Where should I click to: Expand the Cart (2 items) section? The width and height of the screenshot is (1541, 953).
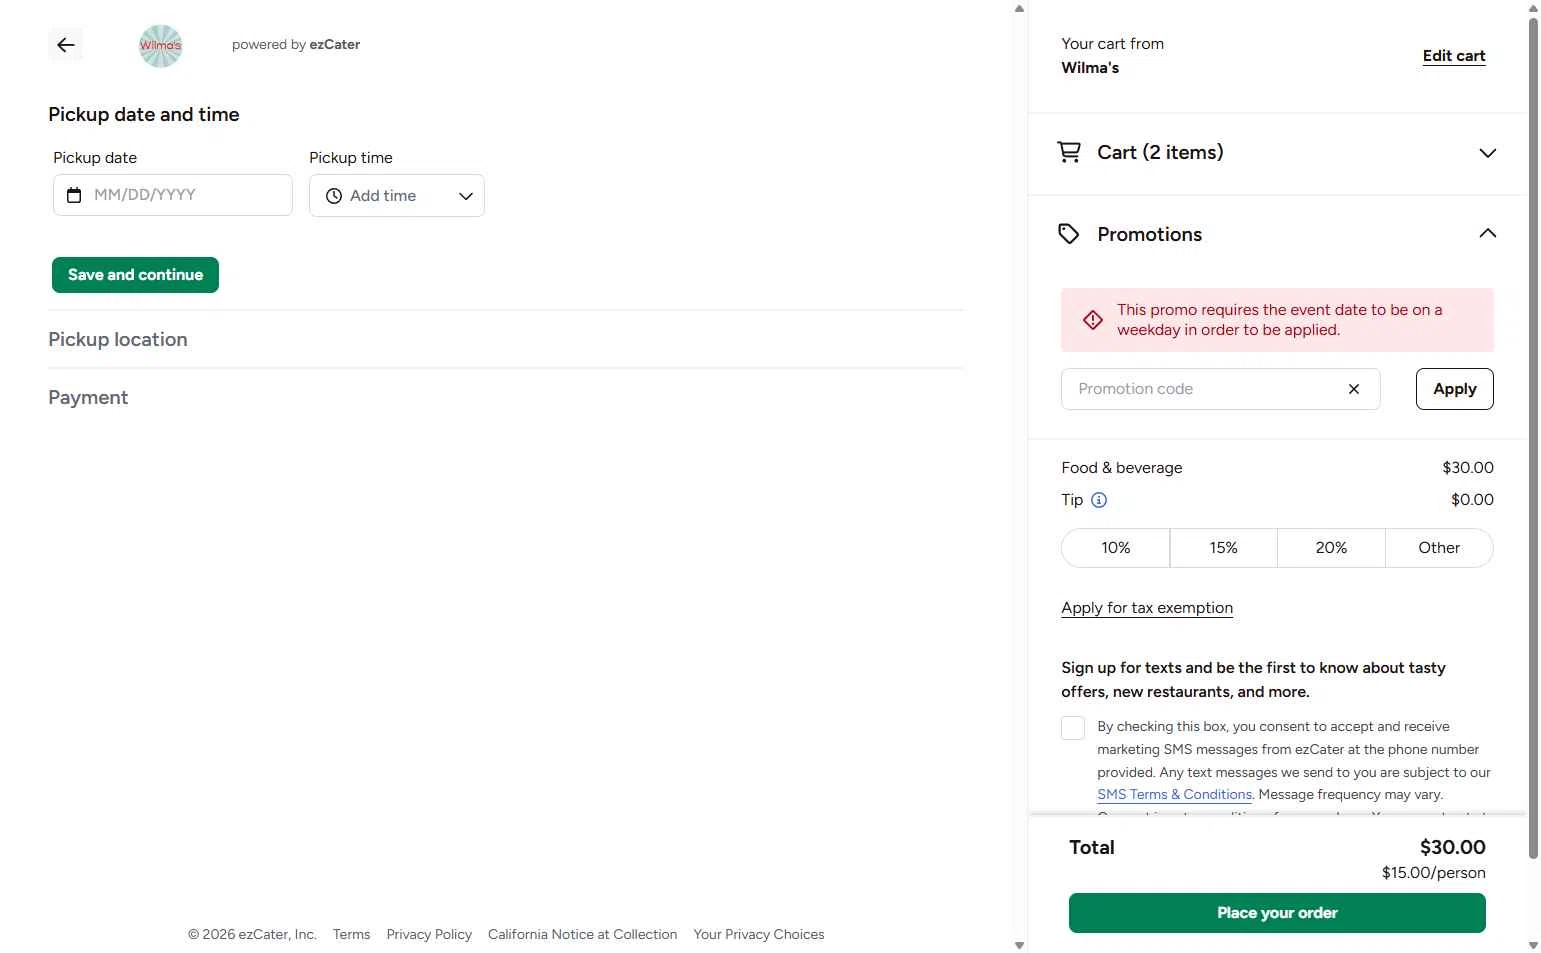click(1487, 153)
